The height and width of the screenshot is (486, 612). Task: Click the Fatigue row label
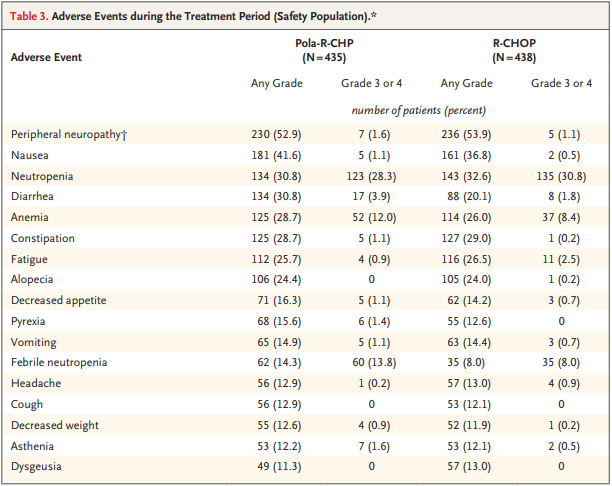click(29, 259)
